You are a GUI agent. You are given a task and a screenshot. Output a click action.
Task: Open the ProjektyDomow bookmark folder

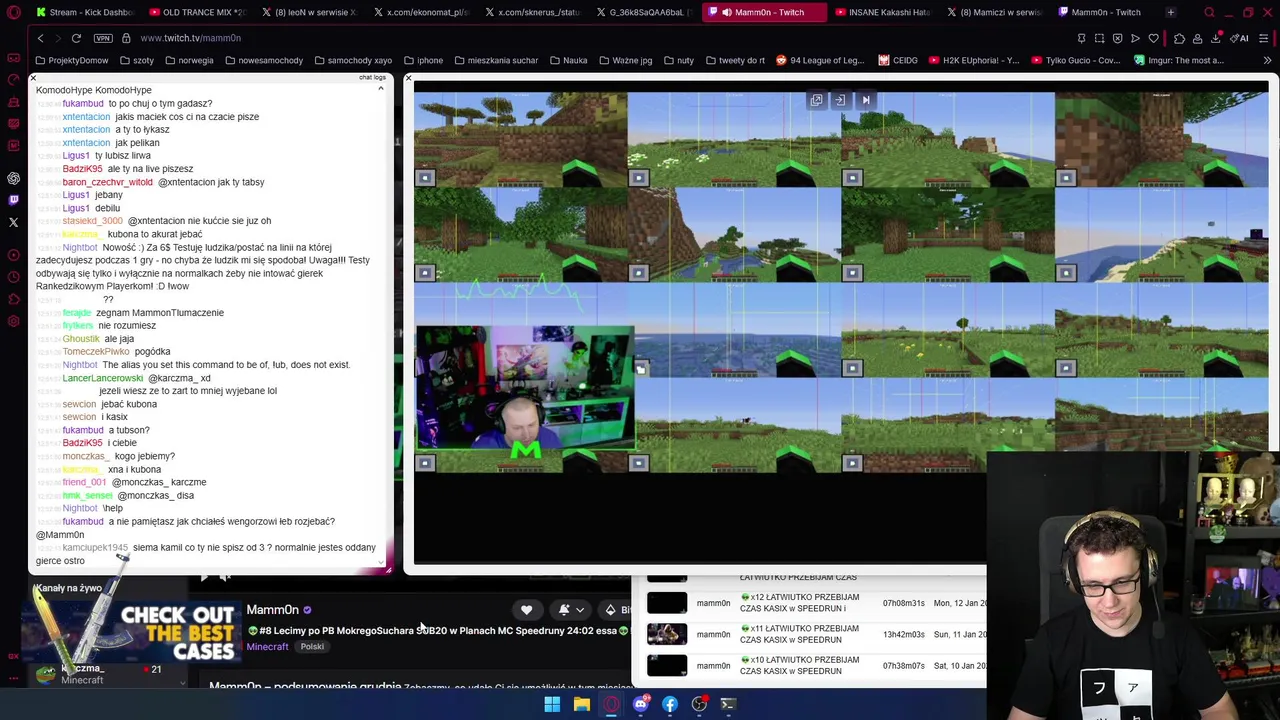point(71,60)
